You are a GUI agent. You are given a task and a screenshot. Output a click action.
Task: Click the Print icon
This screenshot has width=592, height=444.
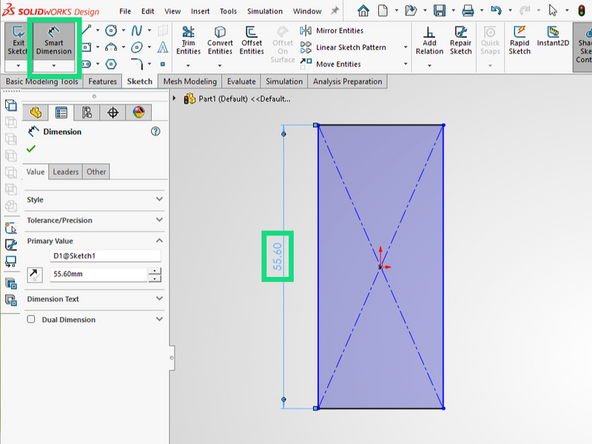468,11
